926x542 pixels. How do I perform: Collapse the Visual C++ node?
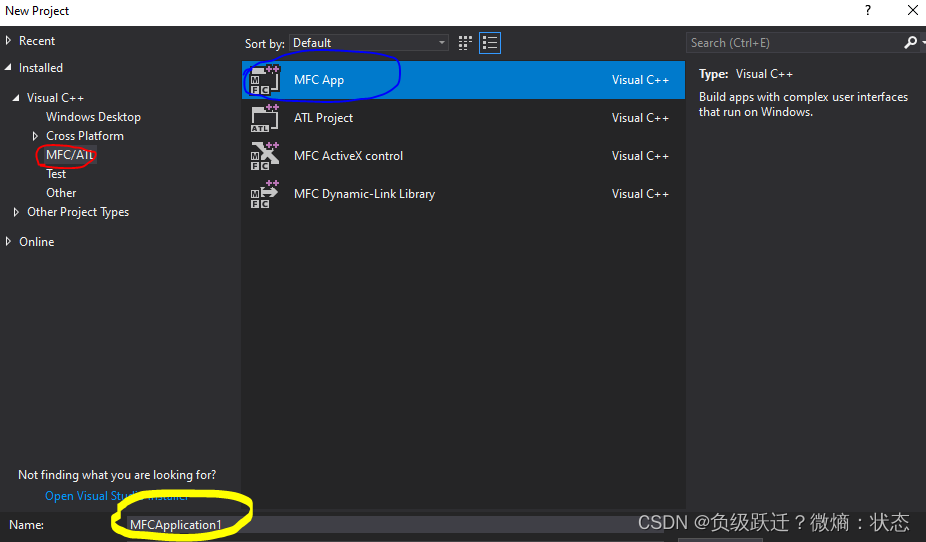(x=16, y=98)
